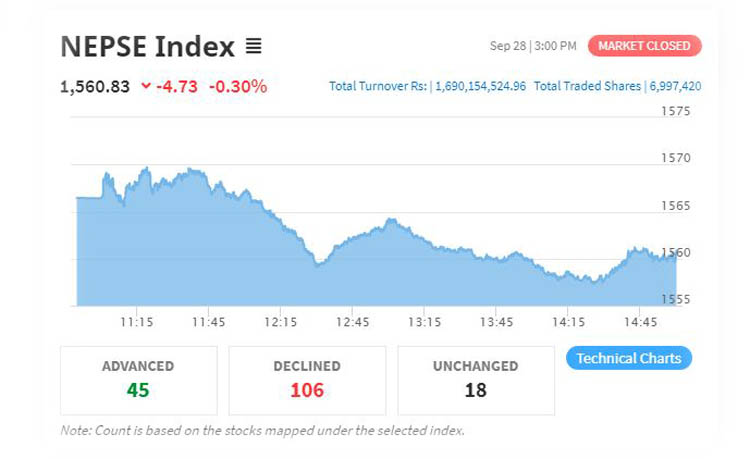The height and width of the screenshot is (459, 750).
Task: Click the NEPSE Index heading
Action: coord(147,46)
